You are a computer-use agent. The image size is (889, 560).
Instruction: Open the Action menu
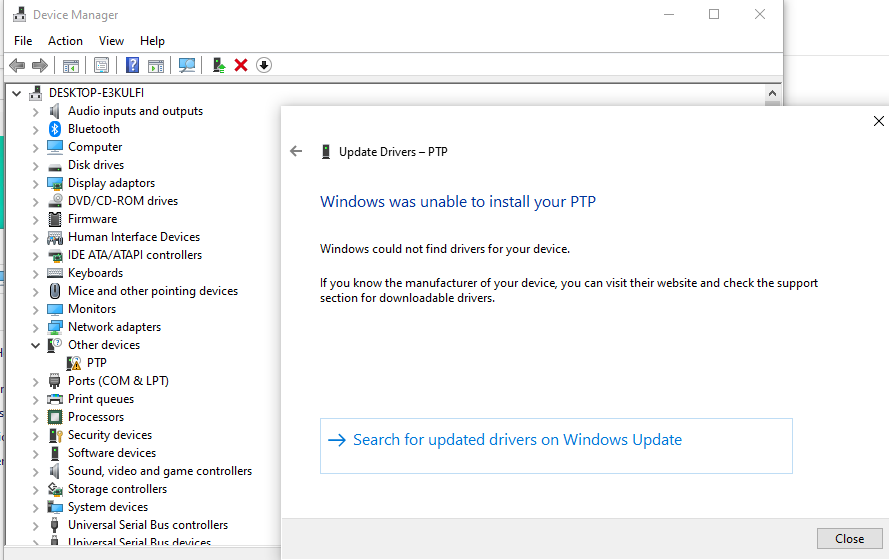click(65, 41)
